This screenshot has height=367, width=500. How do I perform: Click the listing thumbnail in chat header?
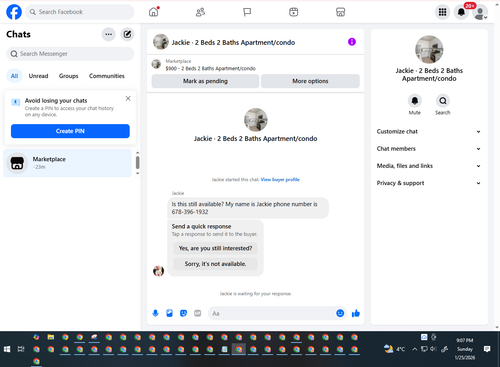(161, 42)
